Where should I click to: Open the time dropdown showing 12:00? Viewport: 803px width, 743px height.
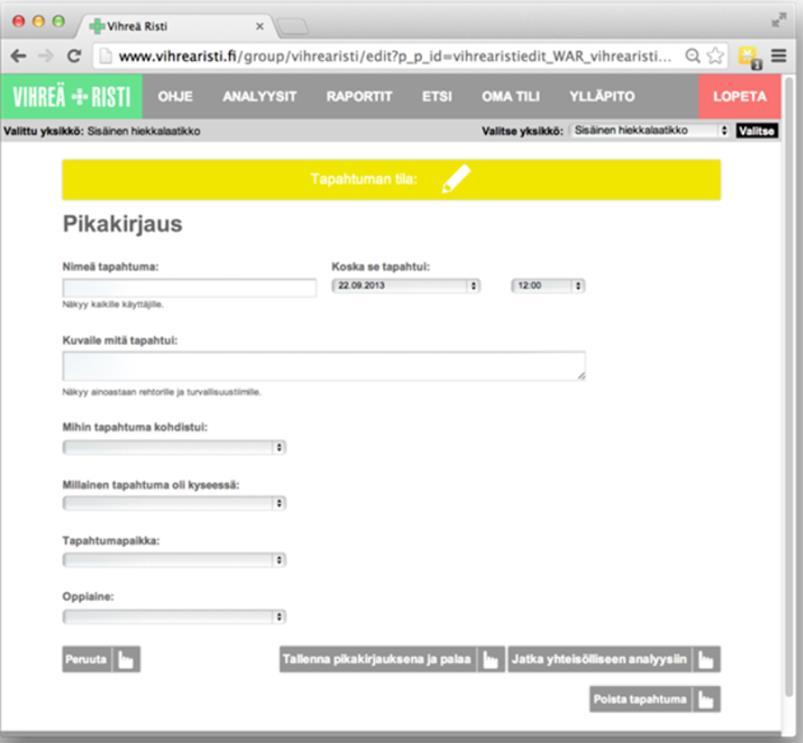click(548, 286)
